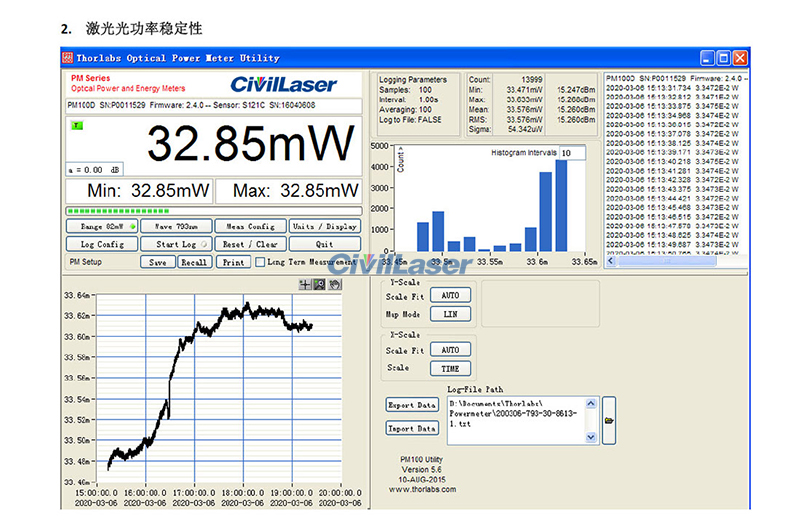The width and height of the screenshot is (800, 527).
Task: Click the Mean 33.576mW value
Action: point(524,110)
